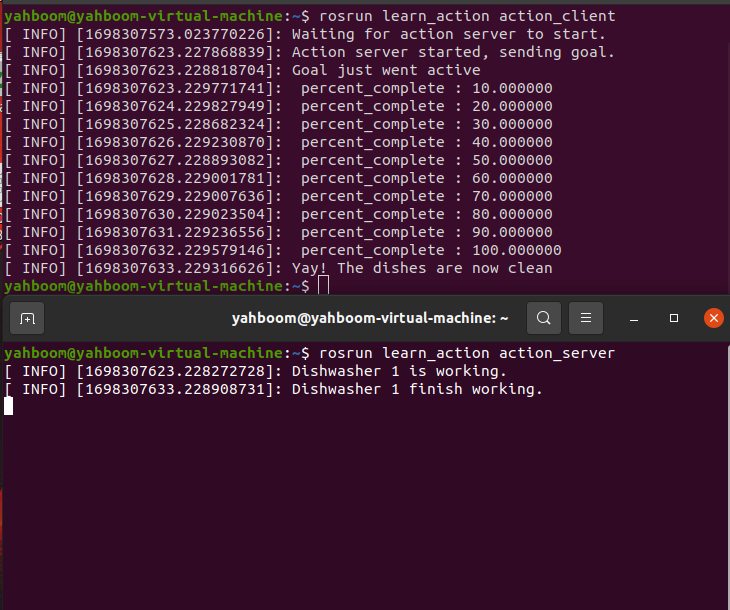Click the 'rosrun learn_action action_client' command line
730x610 pixels.
pyautogui.click(x=310, y=16)
